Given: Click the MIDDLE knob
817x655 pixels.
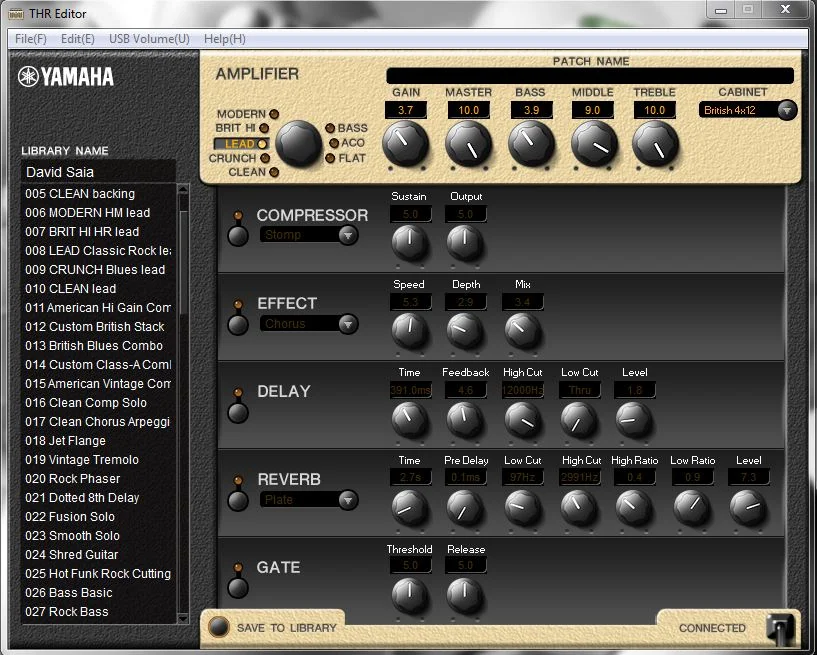Looking at the screenshot, I should (x=593, y=144).
